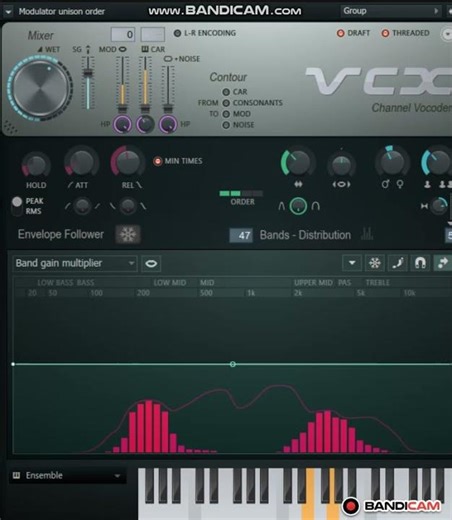Click the HOLD knob

36,165
